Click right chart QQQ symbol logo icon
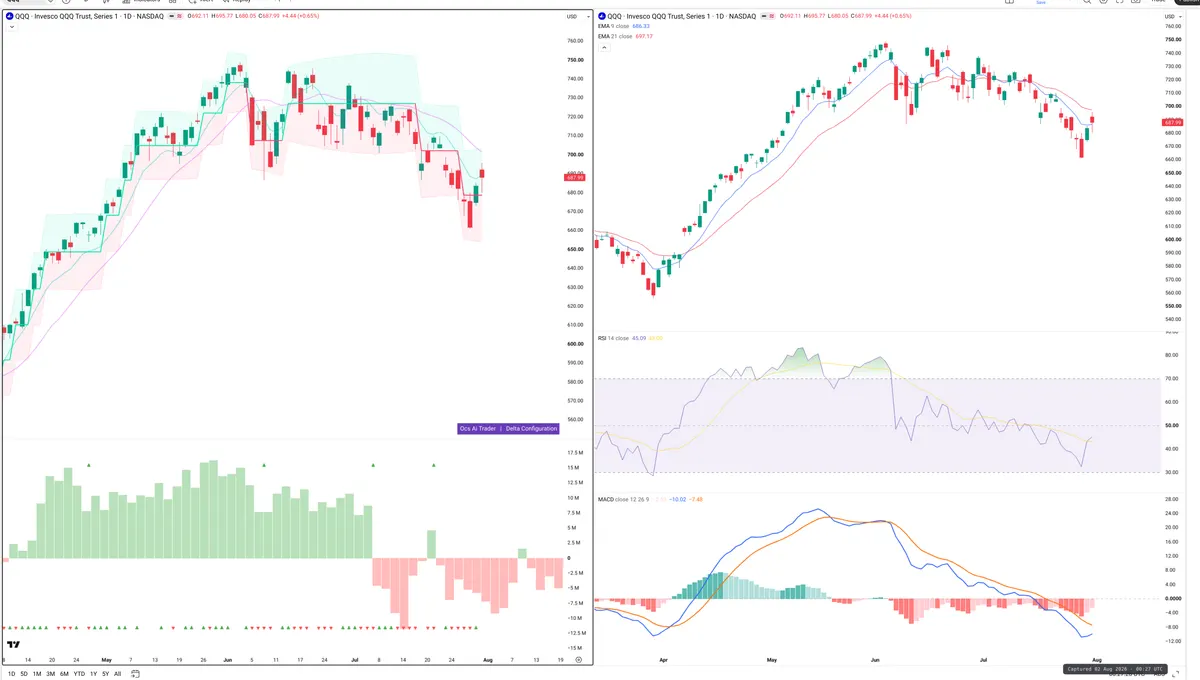Image resolution: width=1200 pixels, height=680 pixels. [602, 17]
